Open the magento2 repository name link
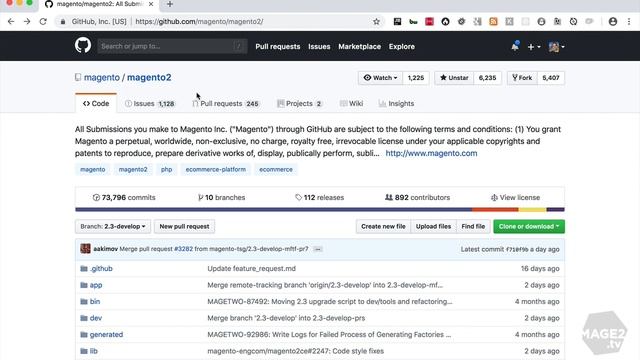 149,78
